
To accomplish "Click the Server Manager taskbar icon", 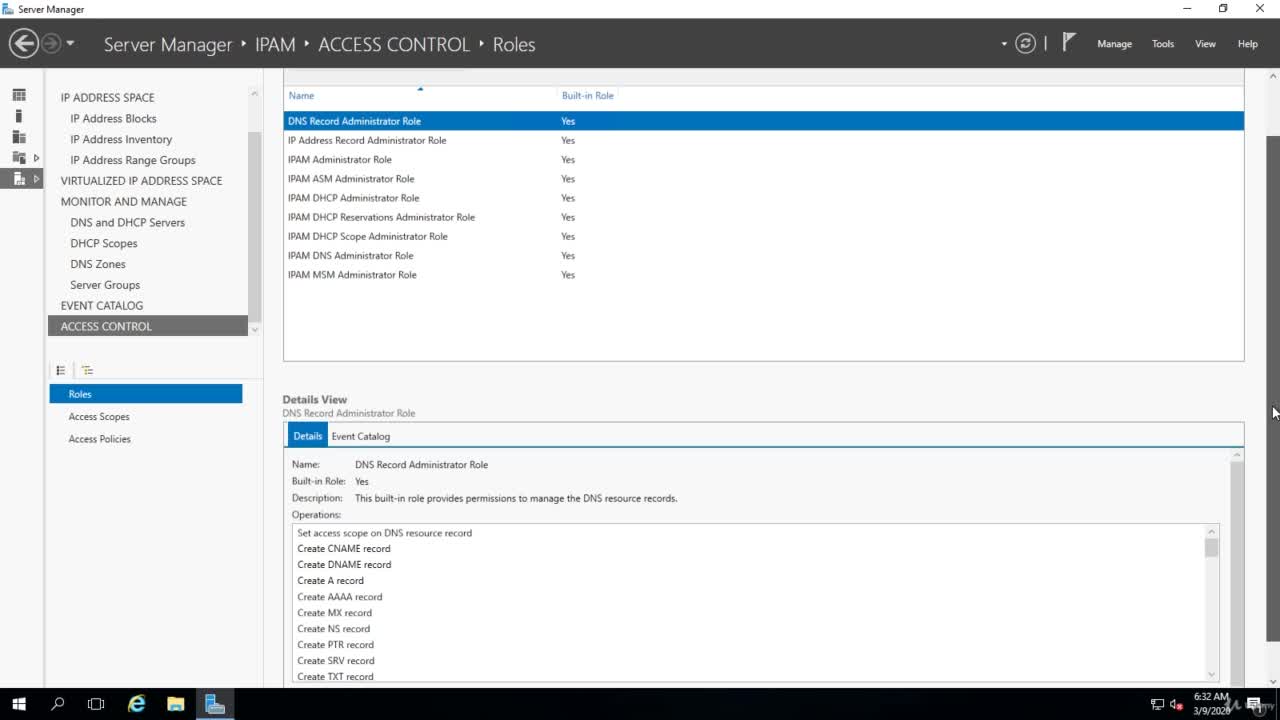I will pyautogui.click(x=215, y=704).
